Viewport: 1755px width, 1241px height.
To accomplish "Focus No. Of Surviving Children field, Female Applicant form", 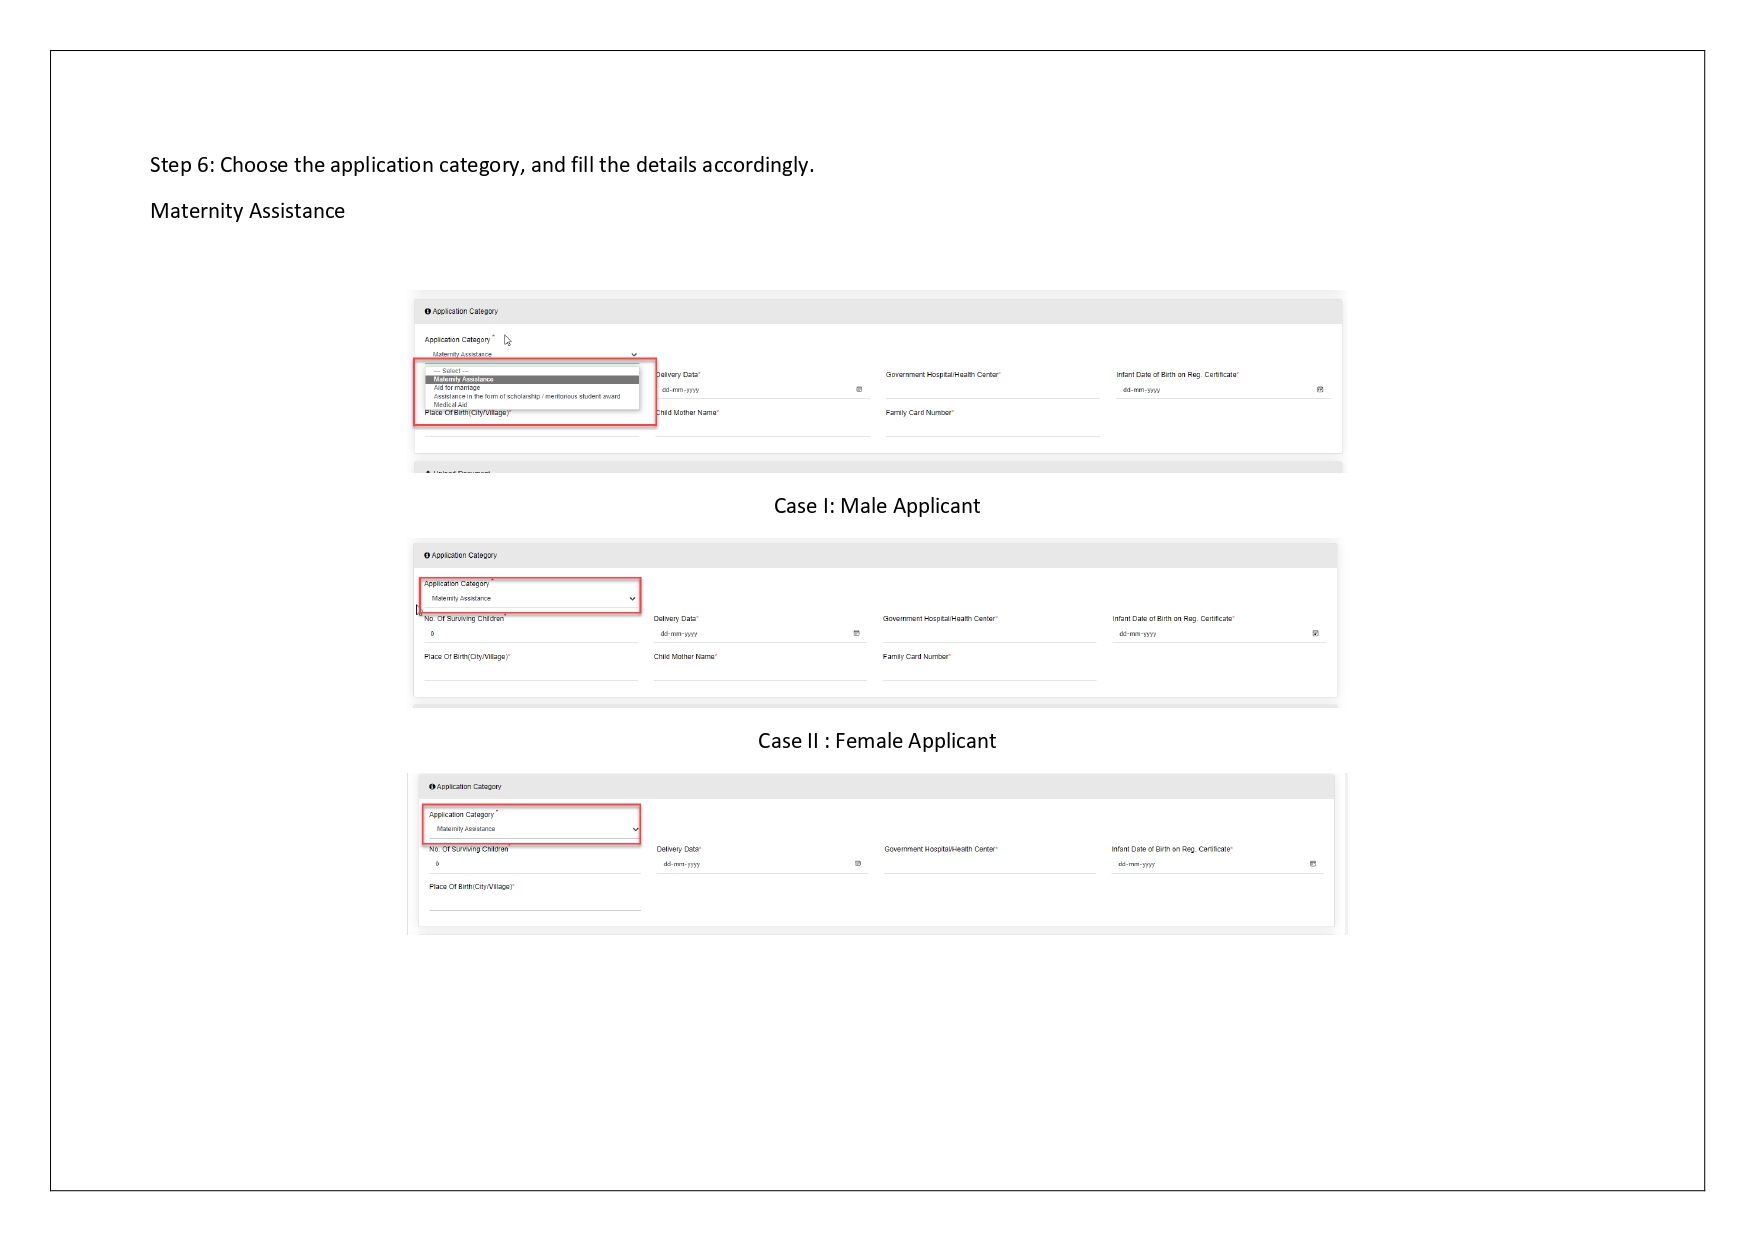I will coord(535,864).
